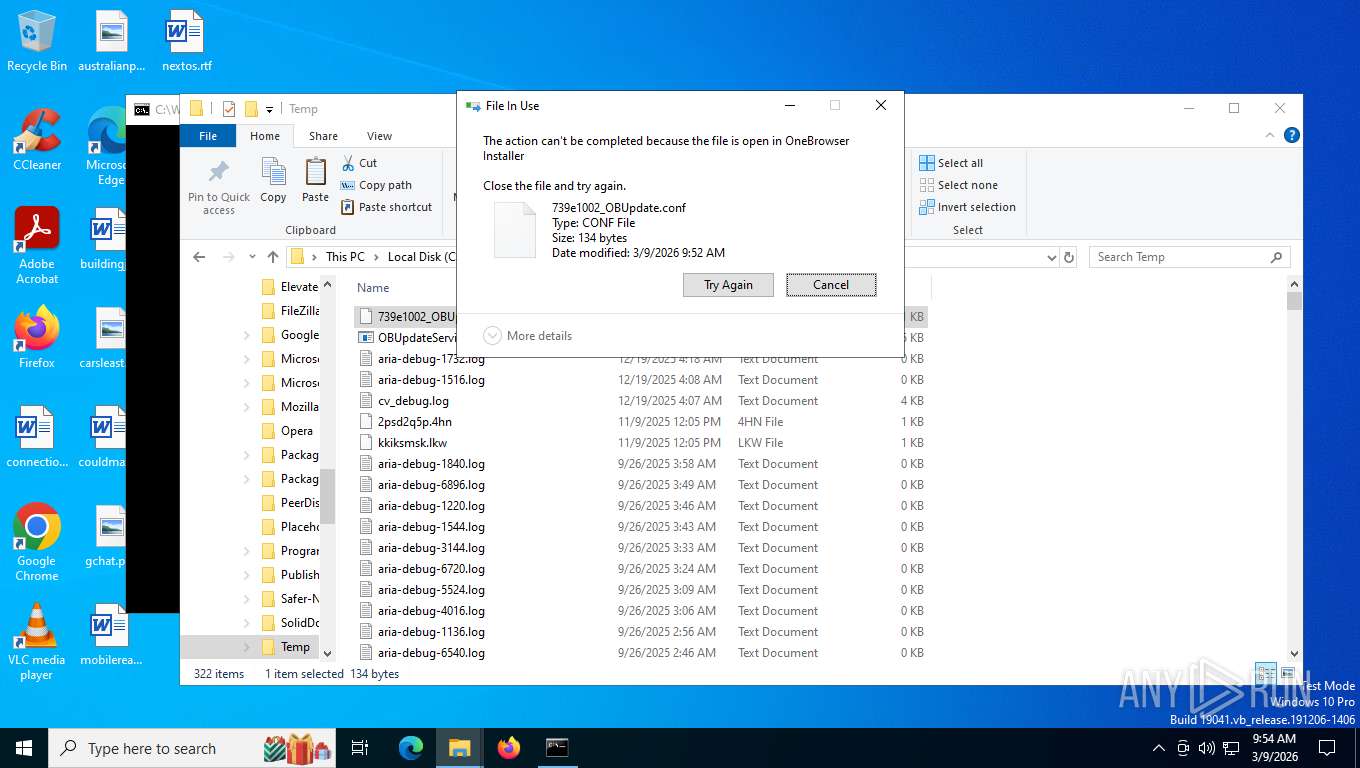Open Task View on taskbar
This screenshot has height=768, width=1360.
click(x=360, y=748)
